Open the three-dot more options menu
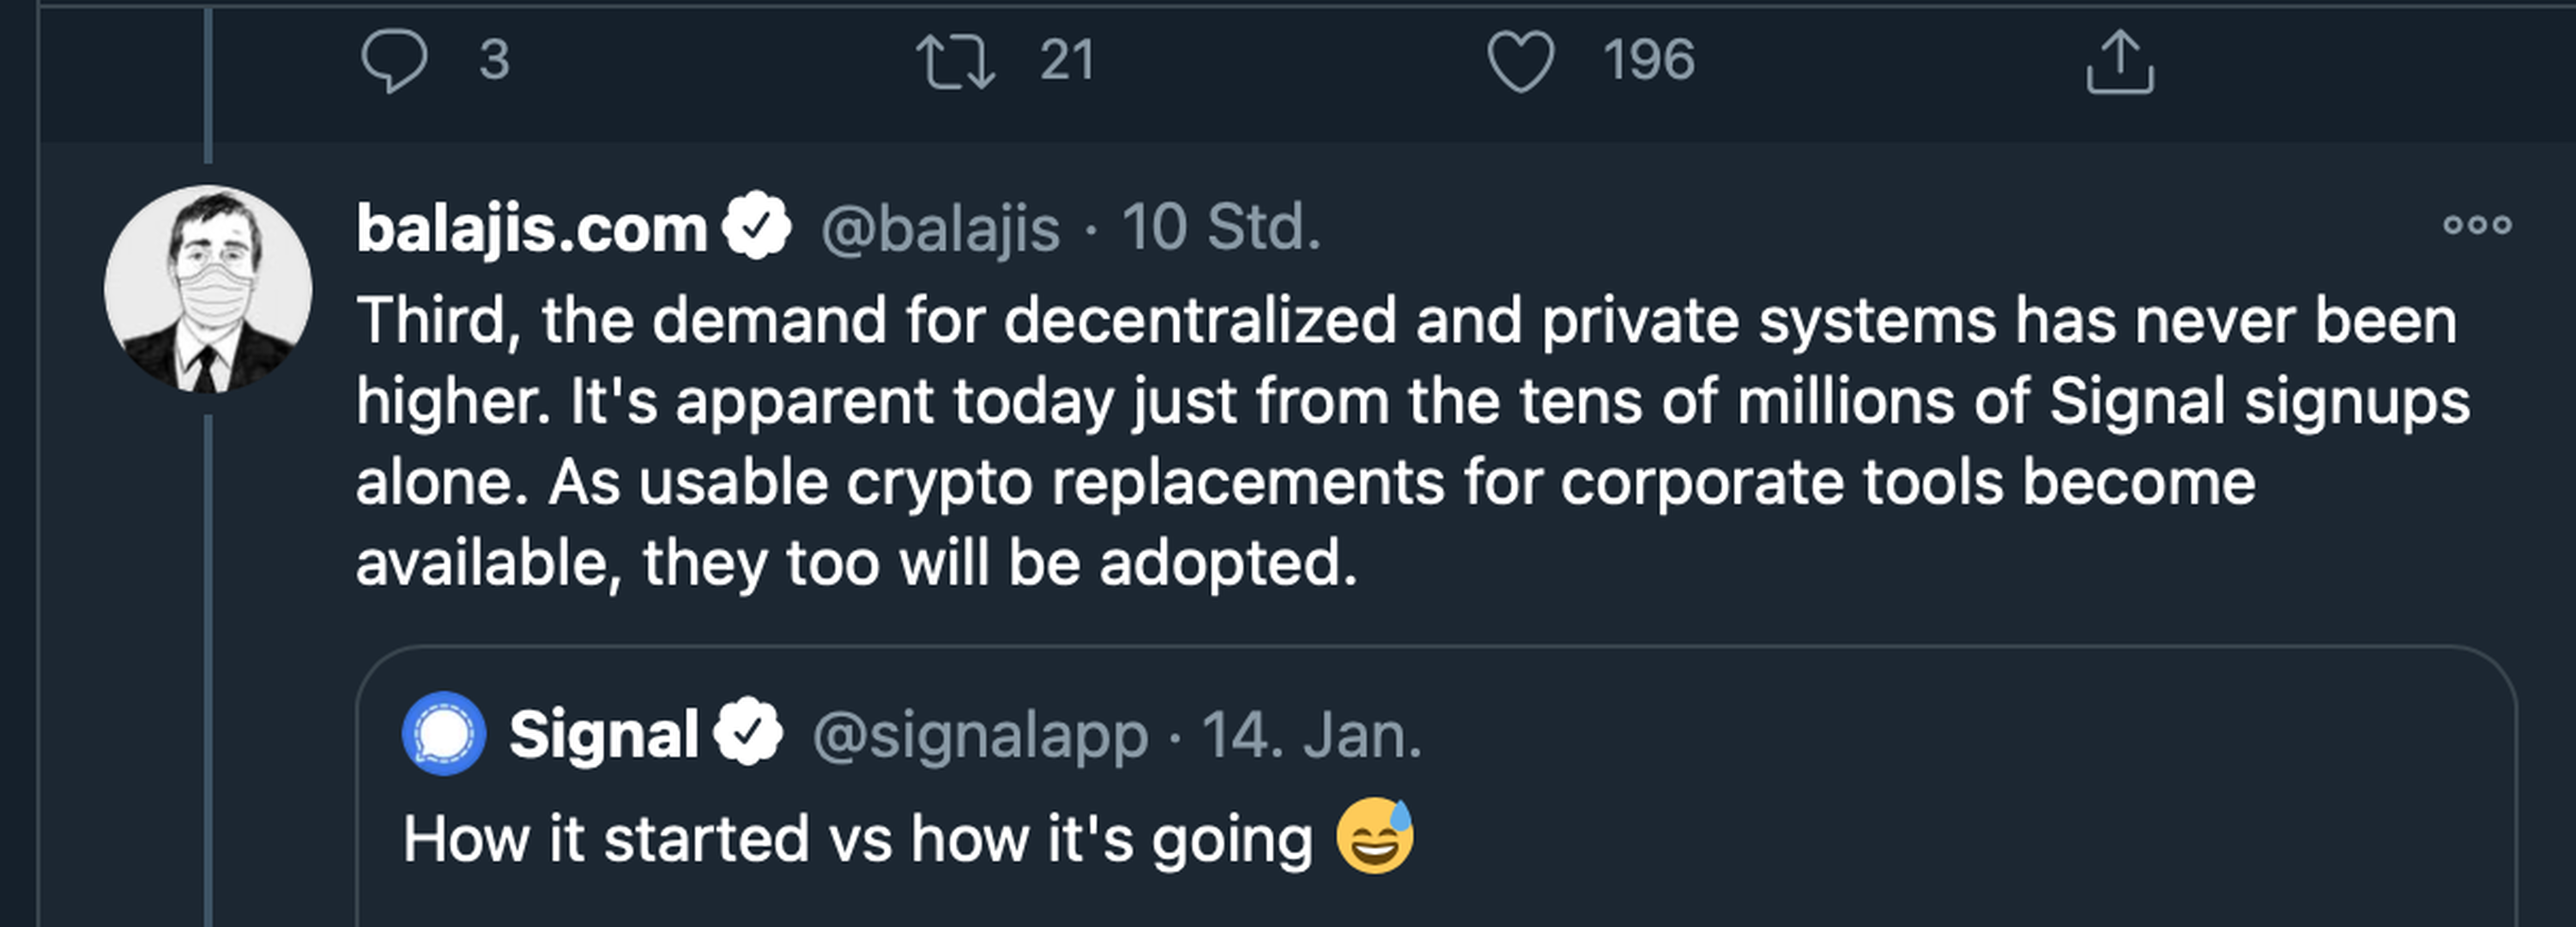 2476,225
